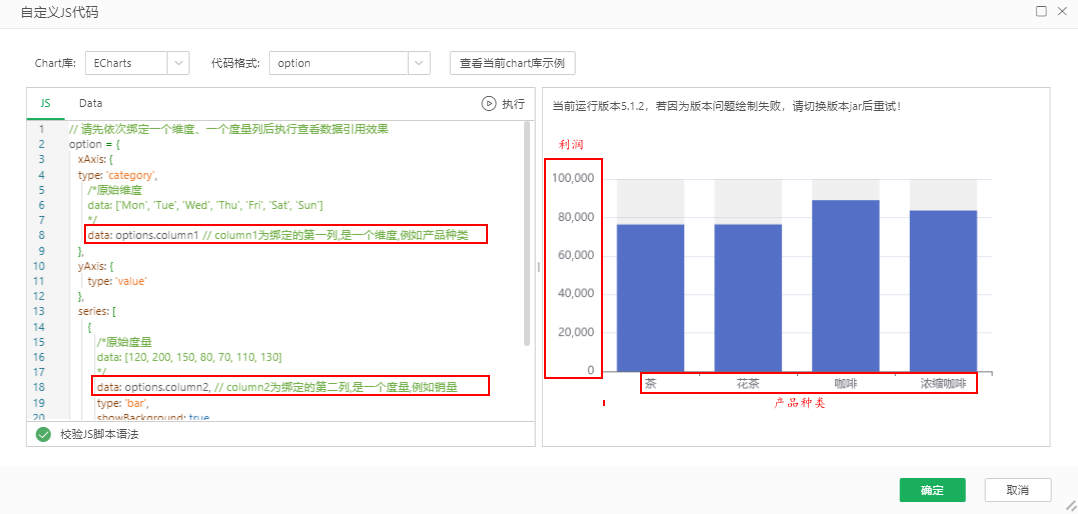
Task: Click the 20,000 y-axis label
Action: [x=575, y=333]
